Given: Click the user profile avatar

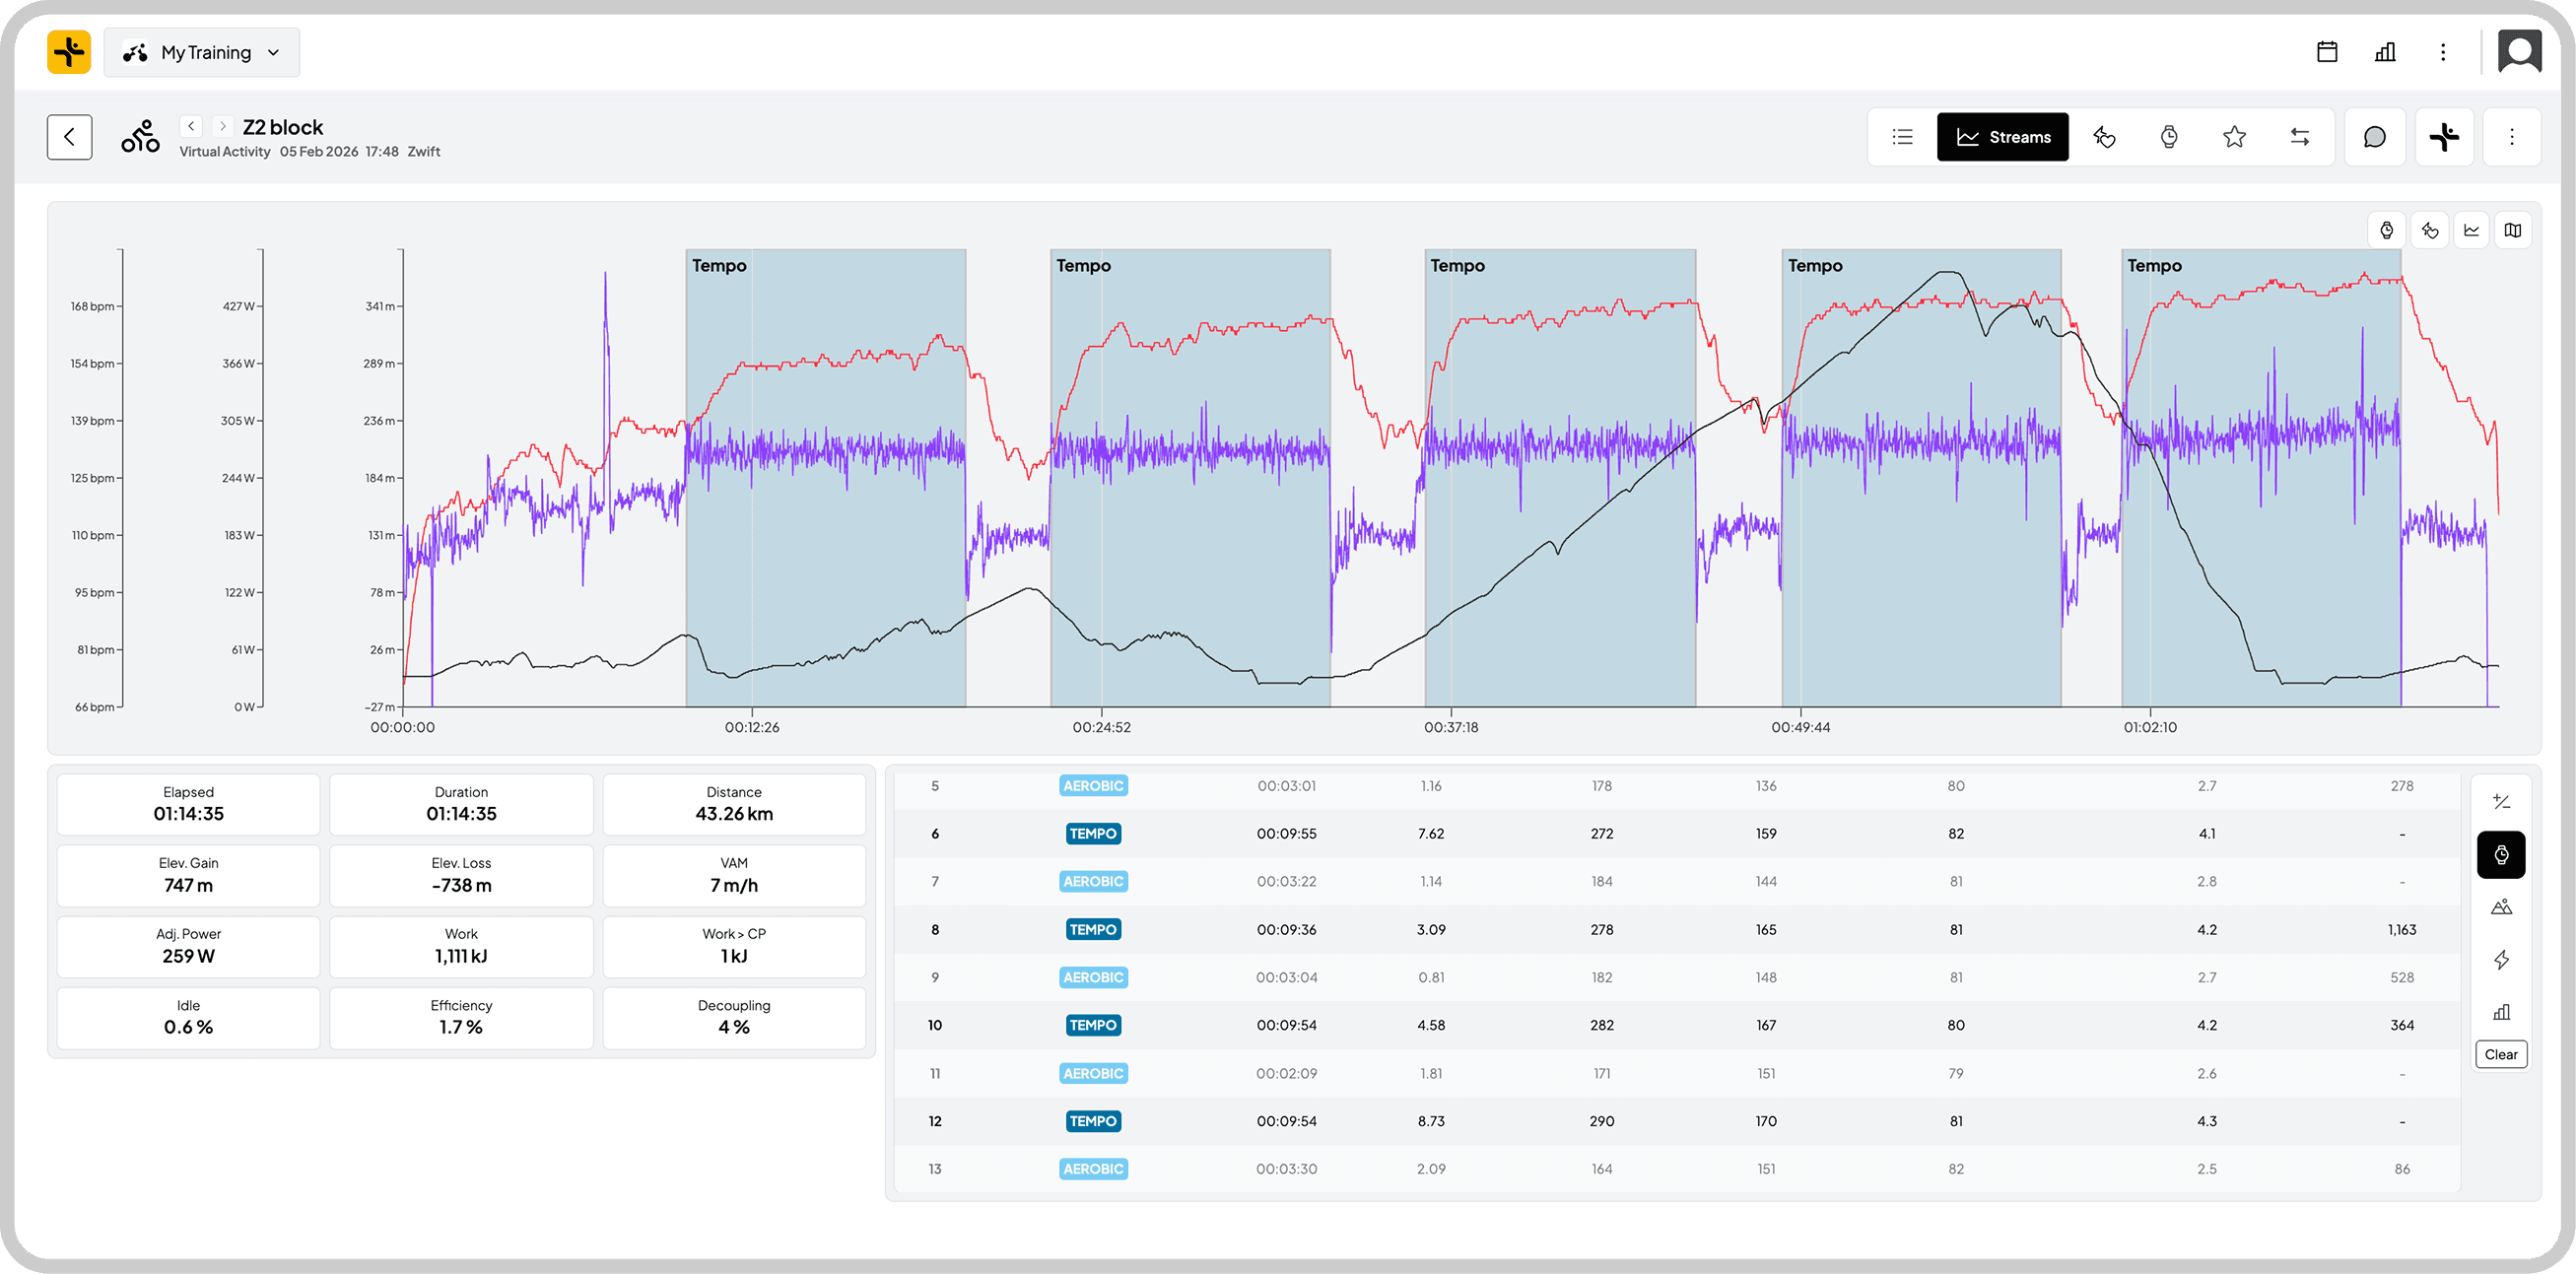Looking at the screenshot, I should click(x=2519, y=52).
